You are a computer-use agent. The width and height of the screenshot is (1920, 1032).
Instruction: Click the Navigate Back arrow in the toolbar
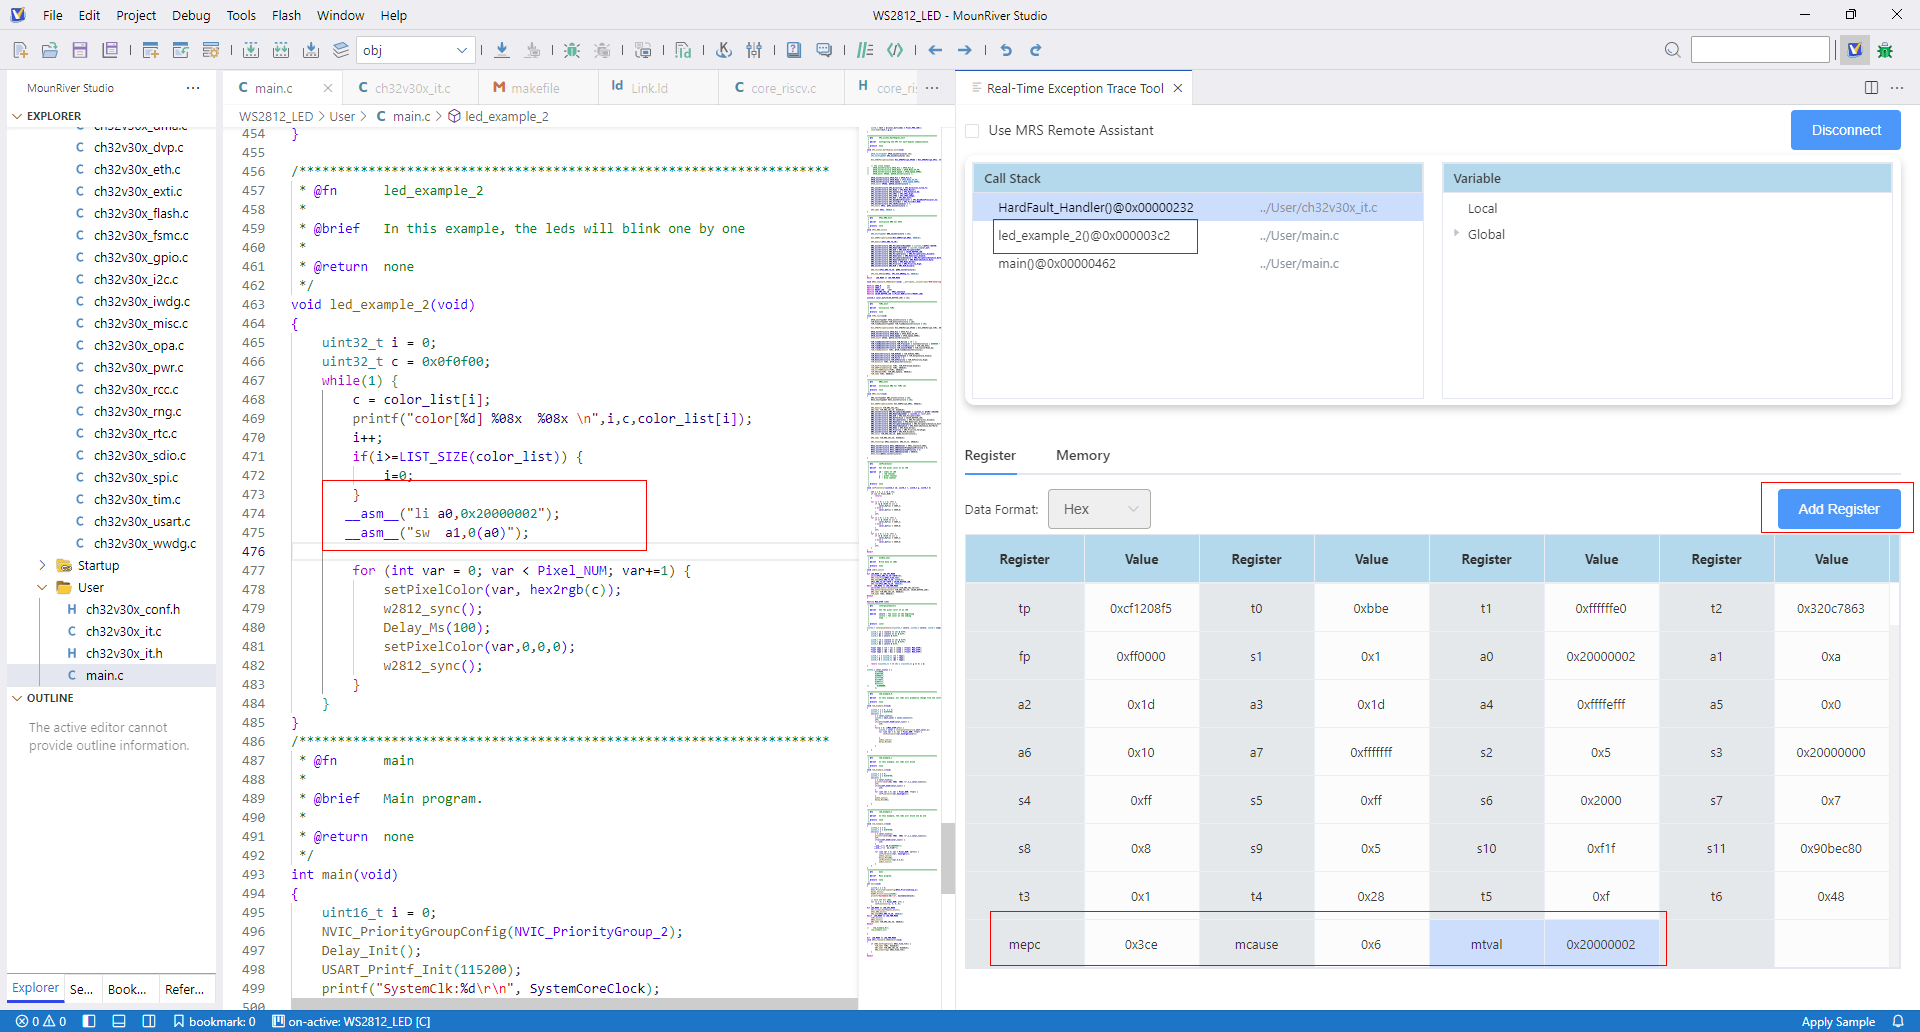[935, 50]
